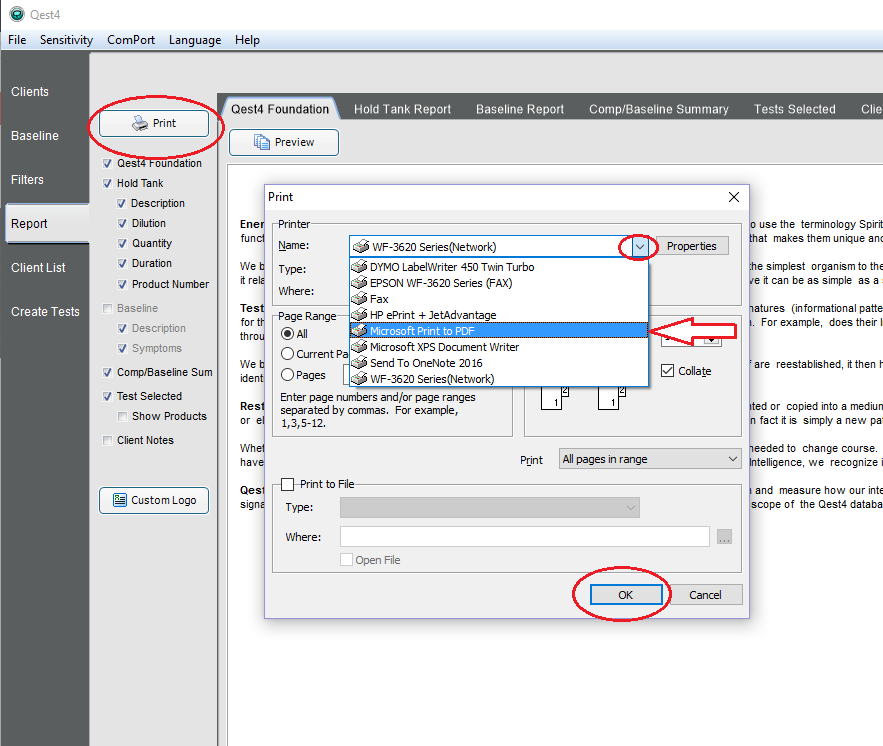Switch to the Comp/Baseline Summary tab
Image resolution: width=883 pixels, height=746 pixels.
tap(659, 109)
